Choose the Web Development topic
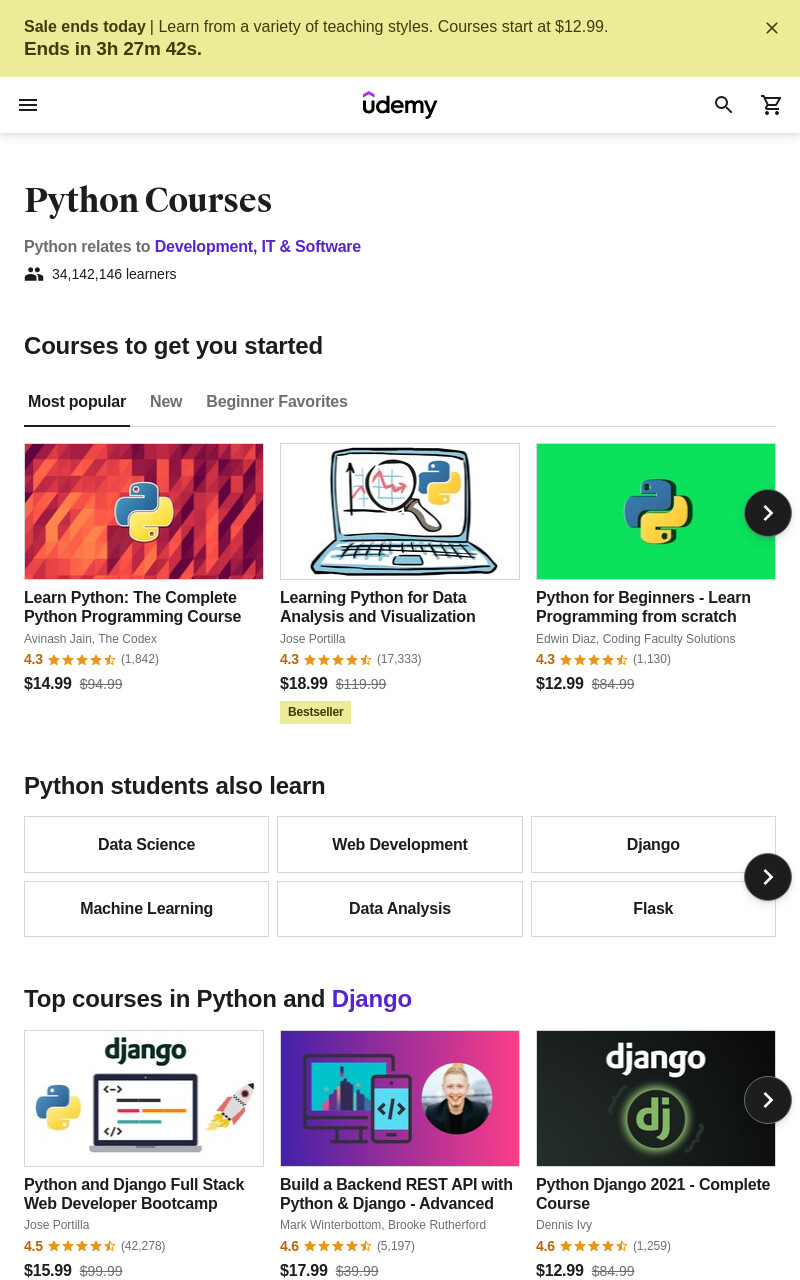 click(x=400, y=845)
